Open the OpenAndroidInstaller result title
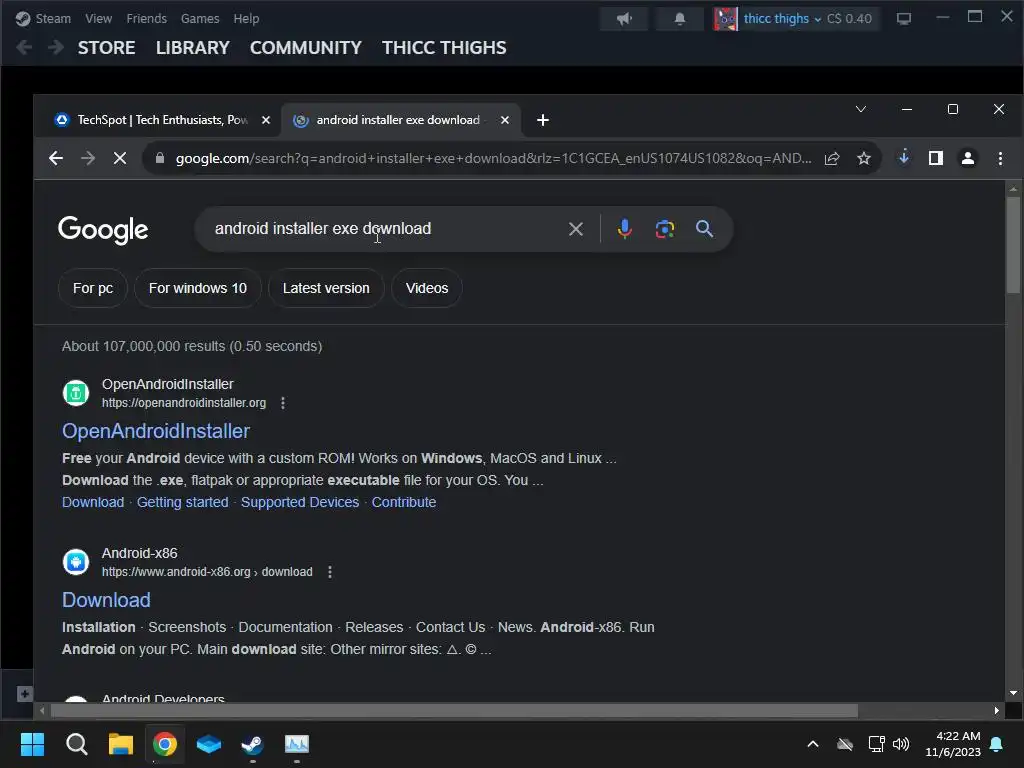 click(x=156, y=431)
